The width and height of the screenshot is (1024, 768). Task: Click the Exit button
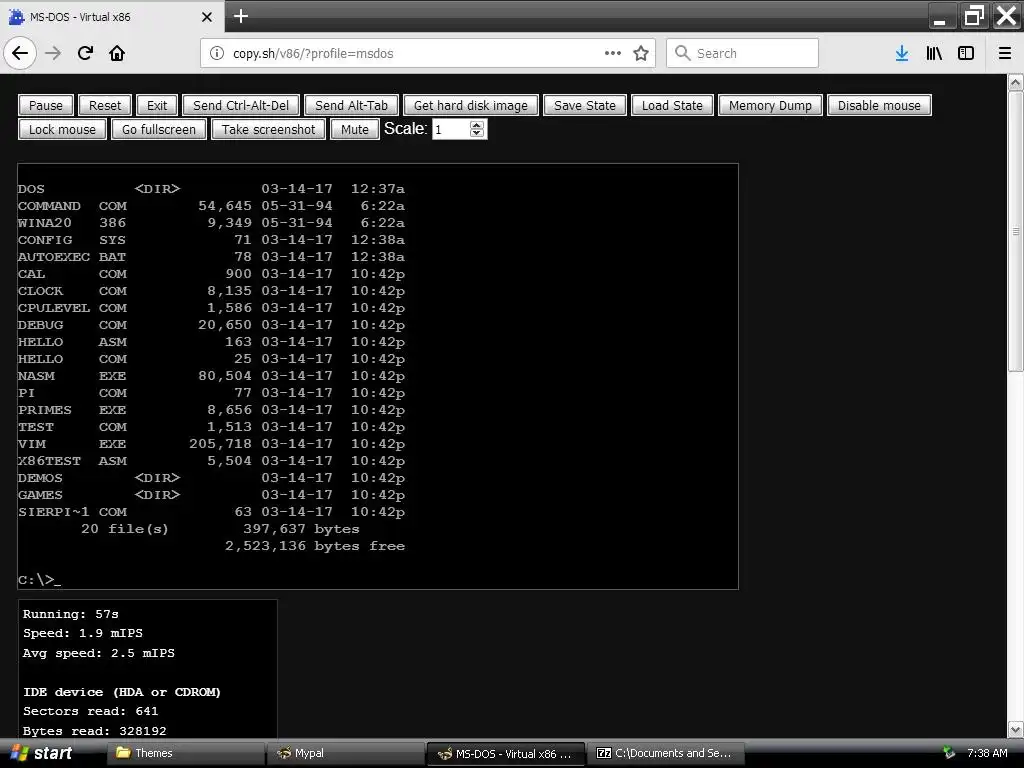pos(157,105)
